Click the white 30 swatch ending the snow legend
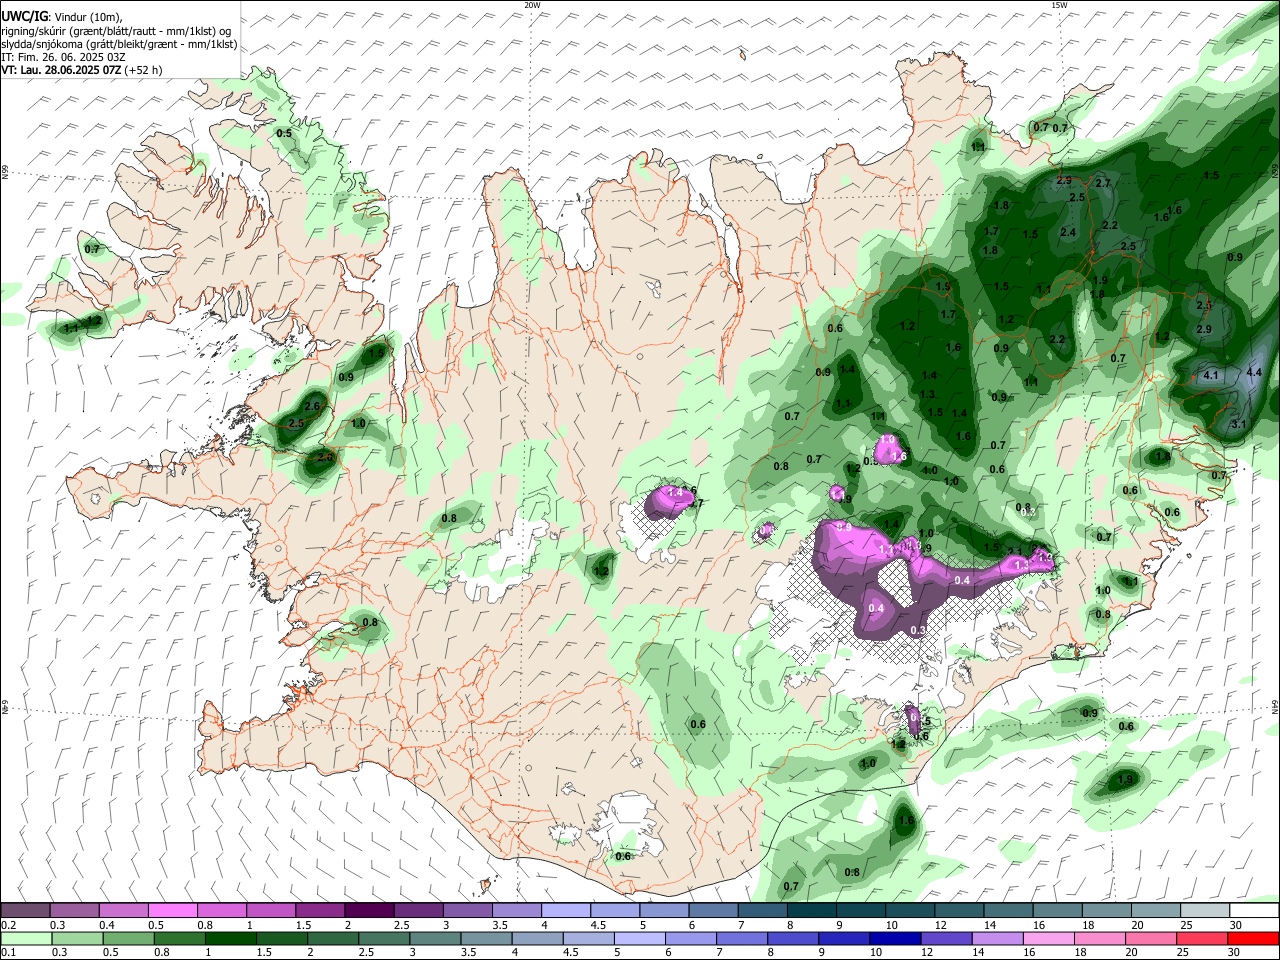Image resolution: width=1280 pixels, height=960 pixels. pos(1254,911)
